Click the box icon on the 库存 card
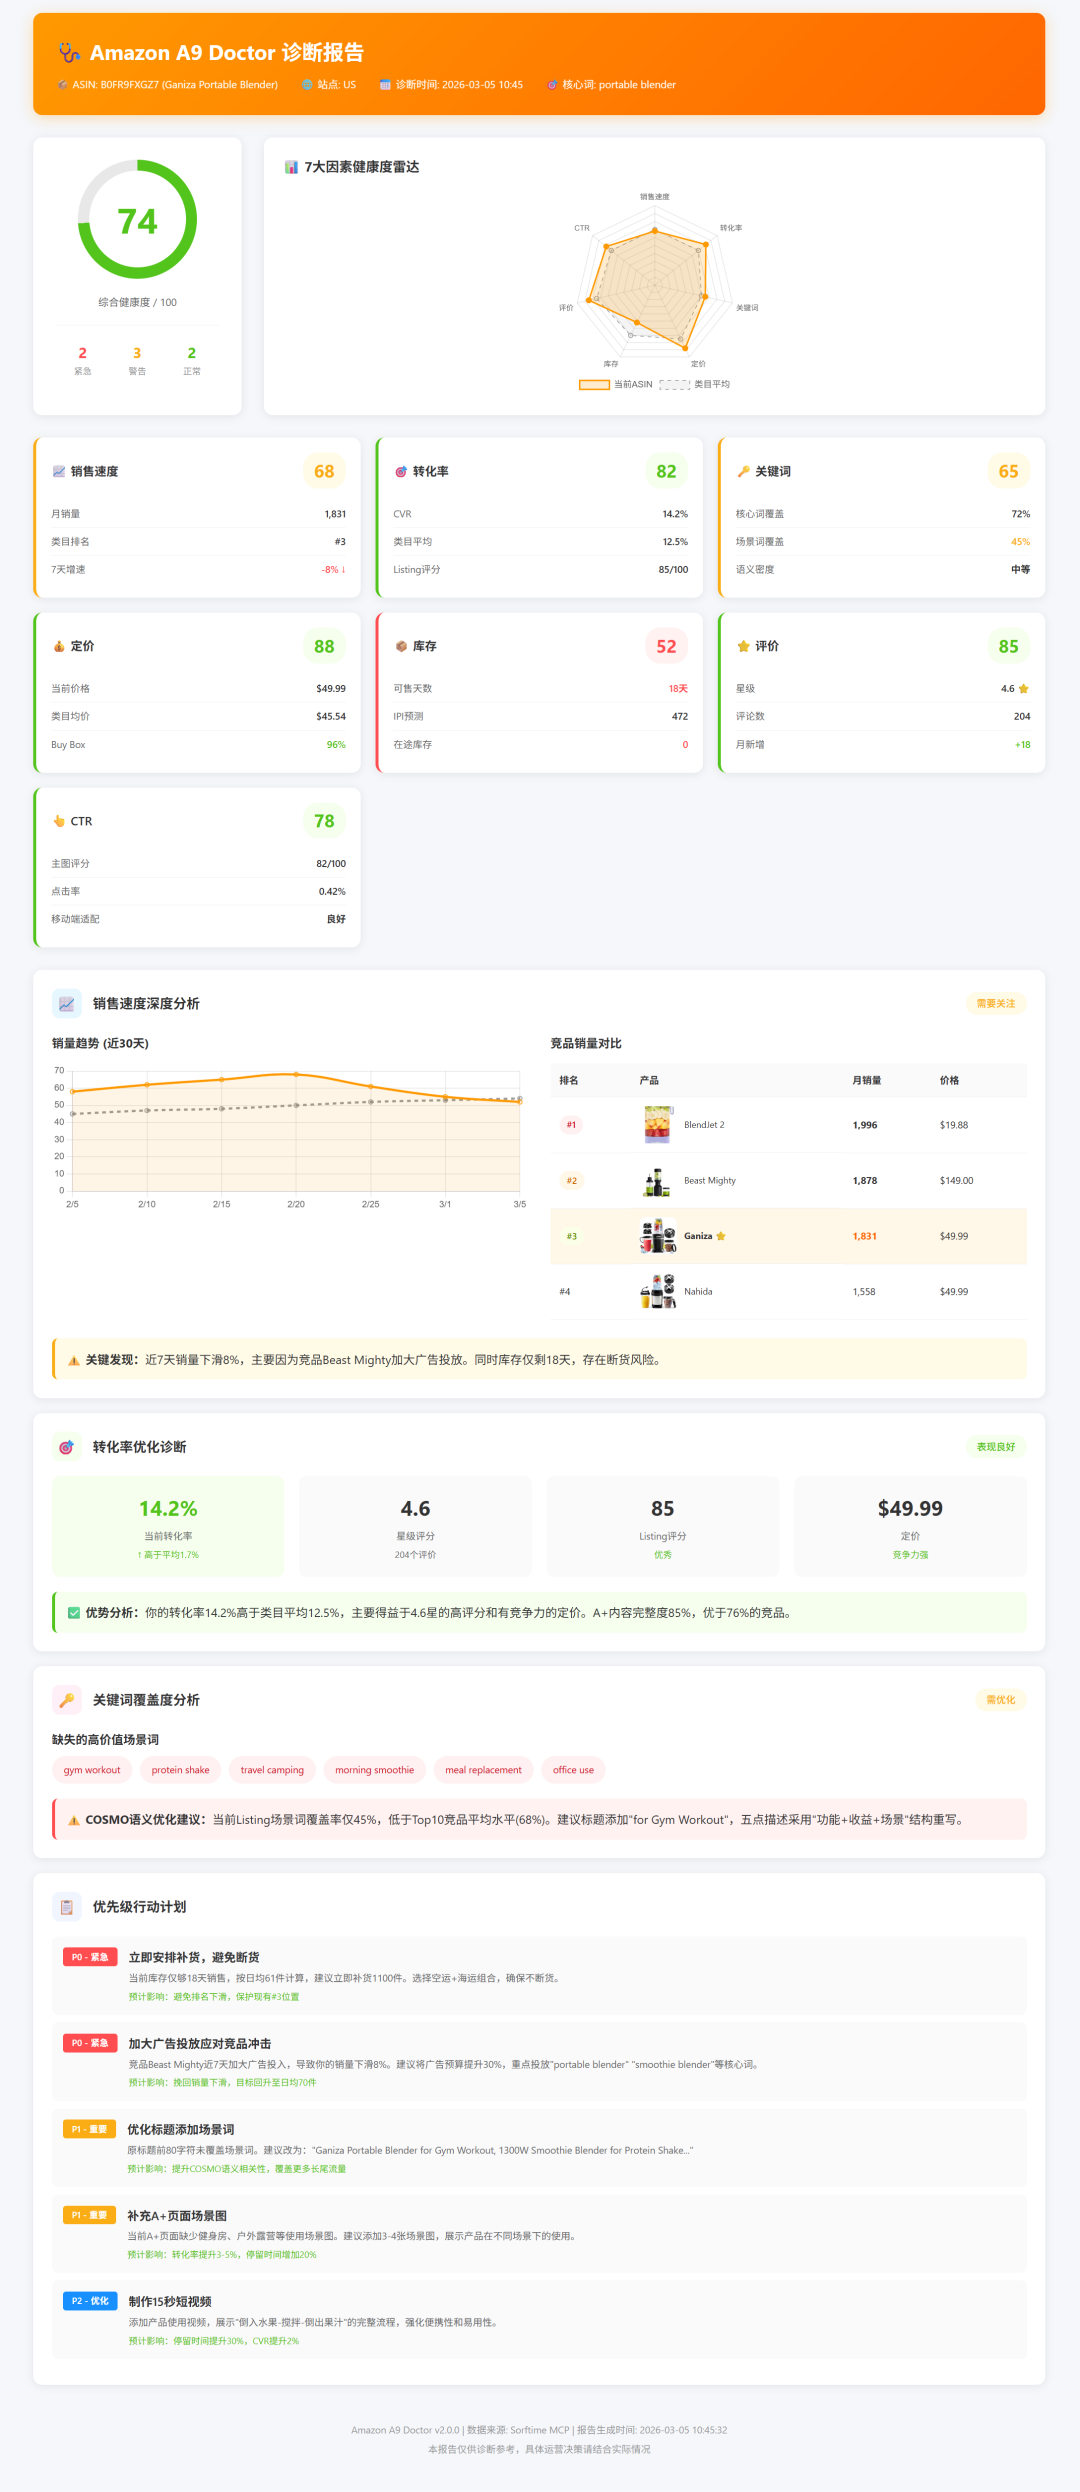 [x=401, y=647]
